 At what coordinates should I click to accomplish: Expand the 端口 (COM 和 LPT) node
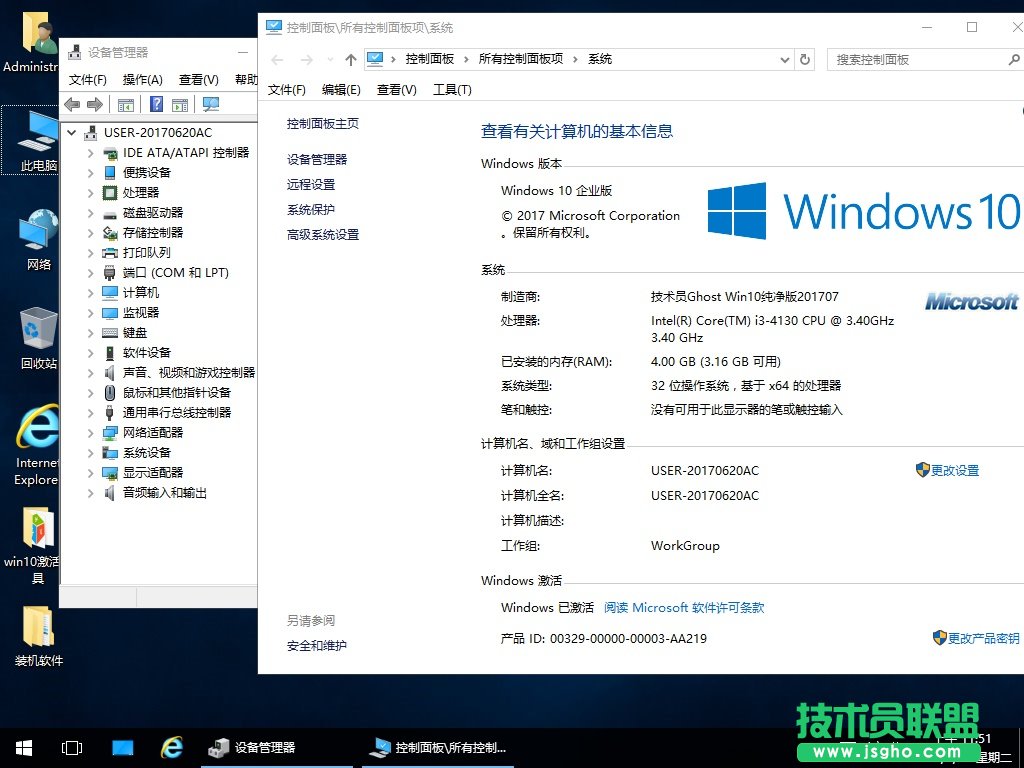tap(91, 273)
